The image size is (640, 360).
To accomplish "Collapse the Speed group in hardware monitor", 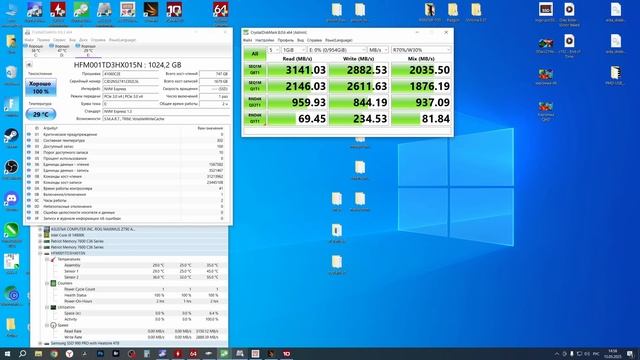I will click(x=47, y=325).
